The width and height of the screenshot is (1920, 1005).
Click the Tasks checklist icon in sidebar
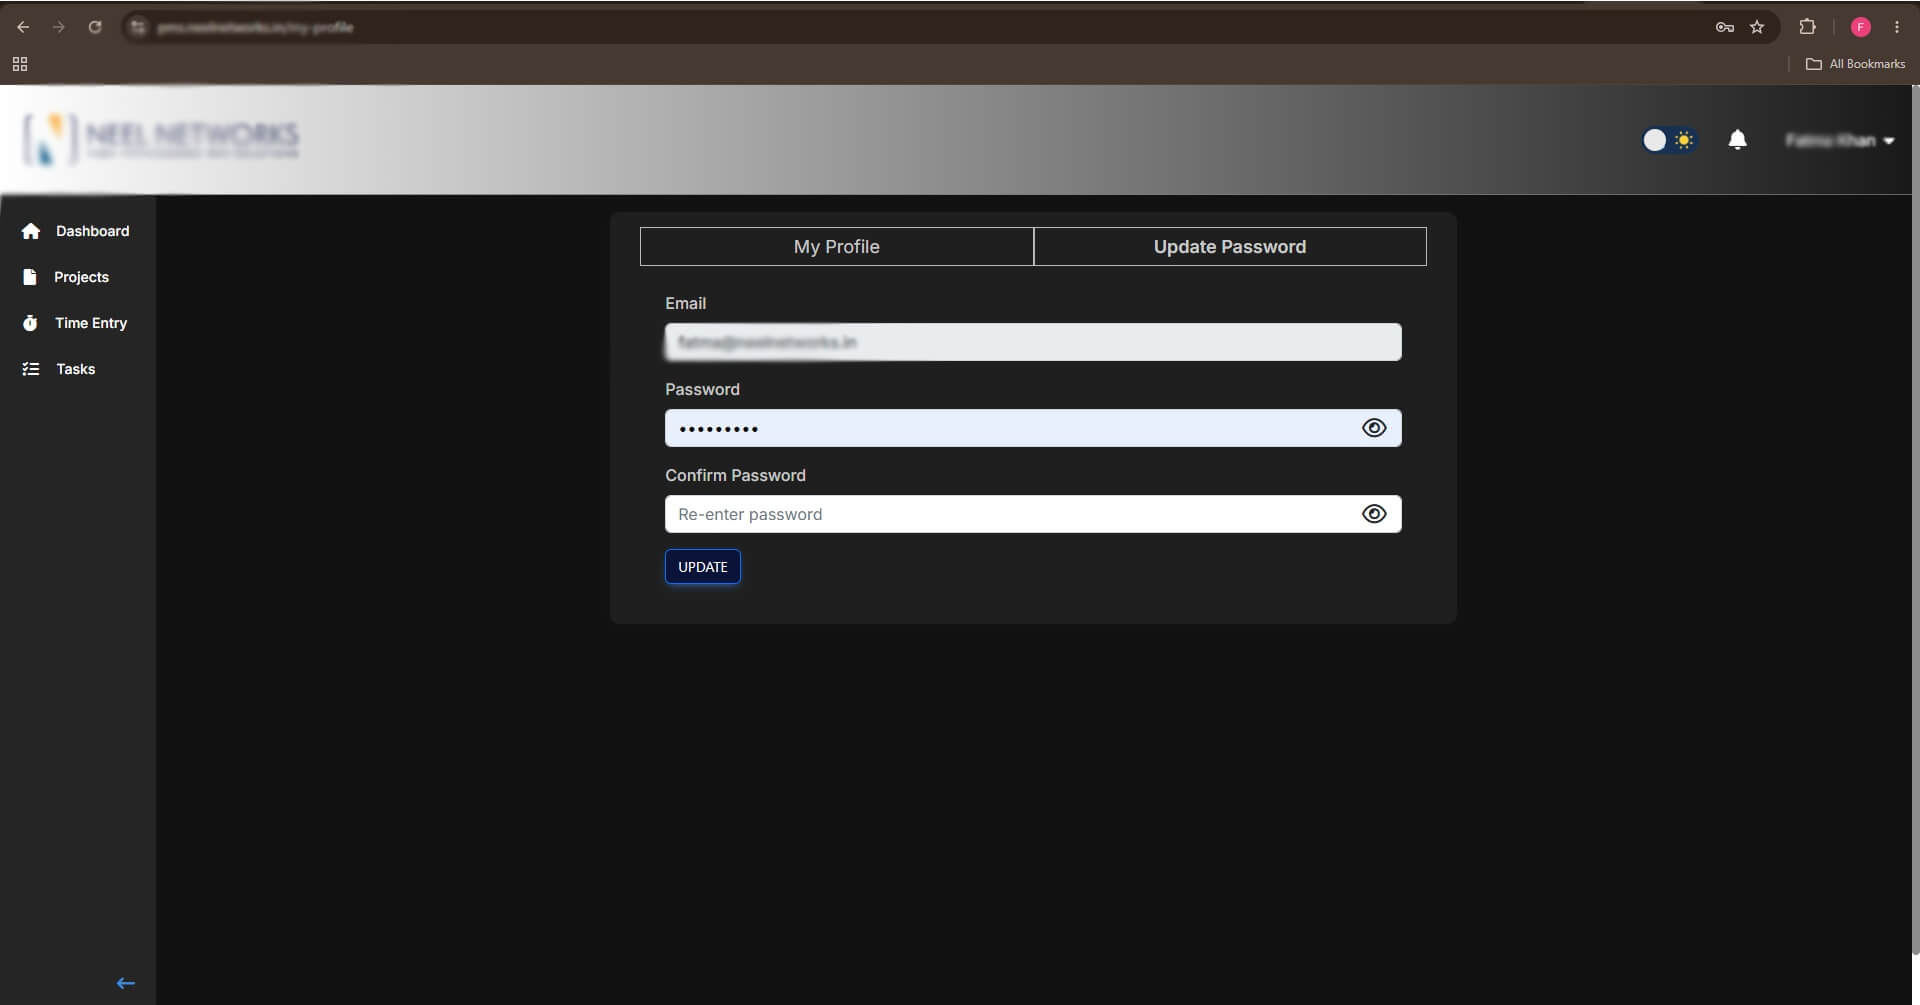tap(31, 369)
